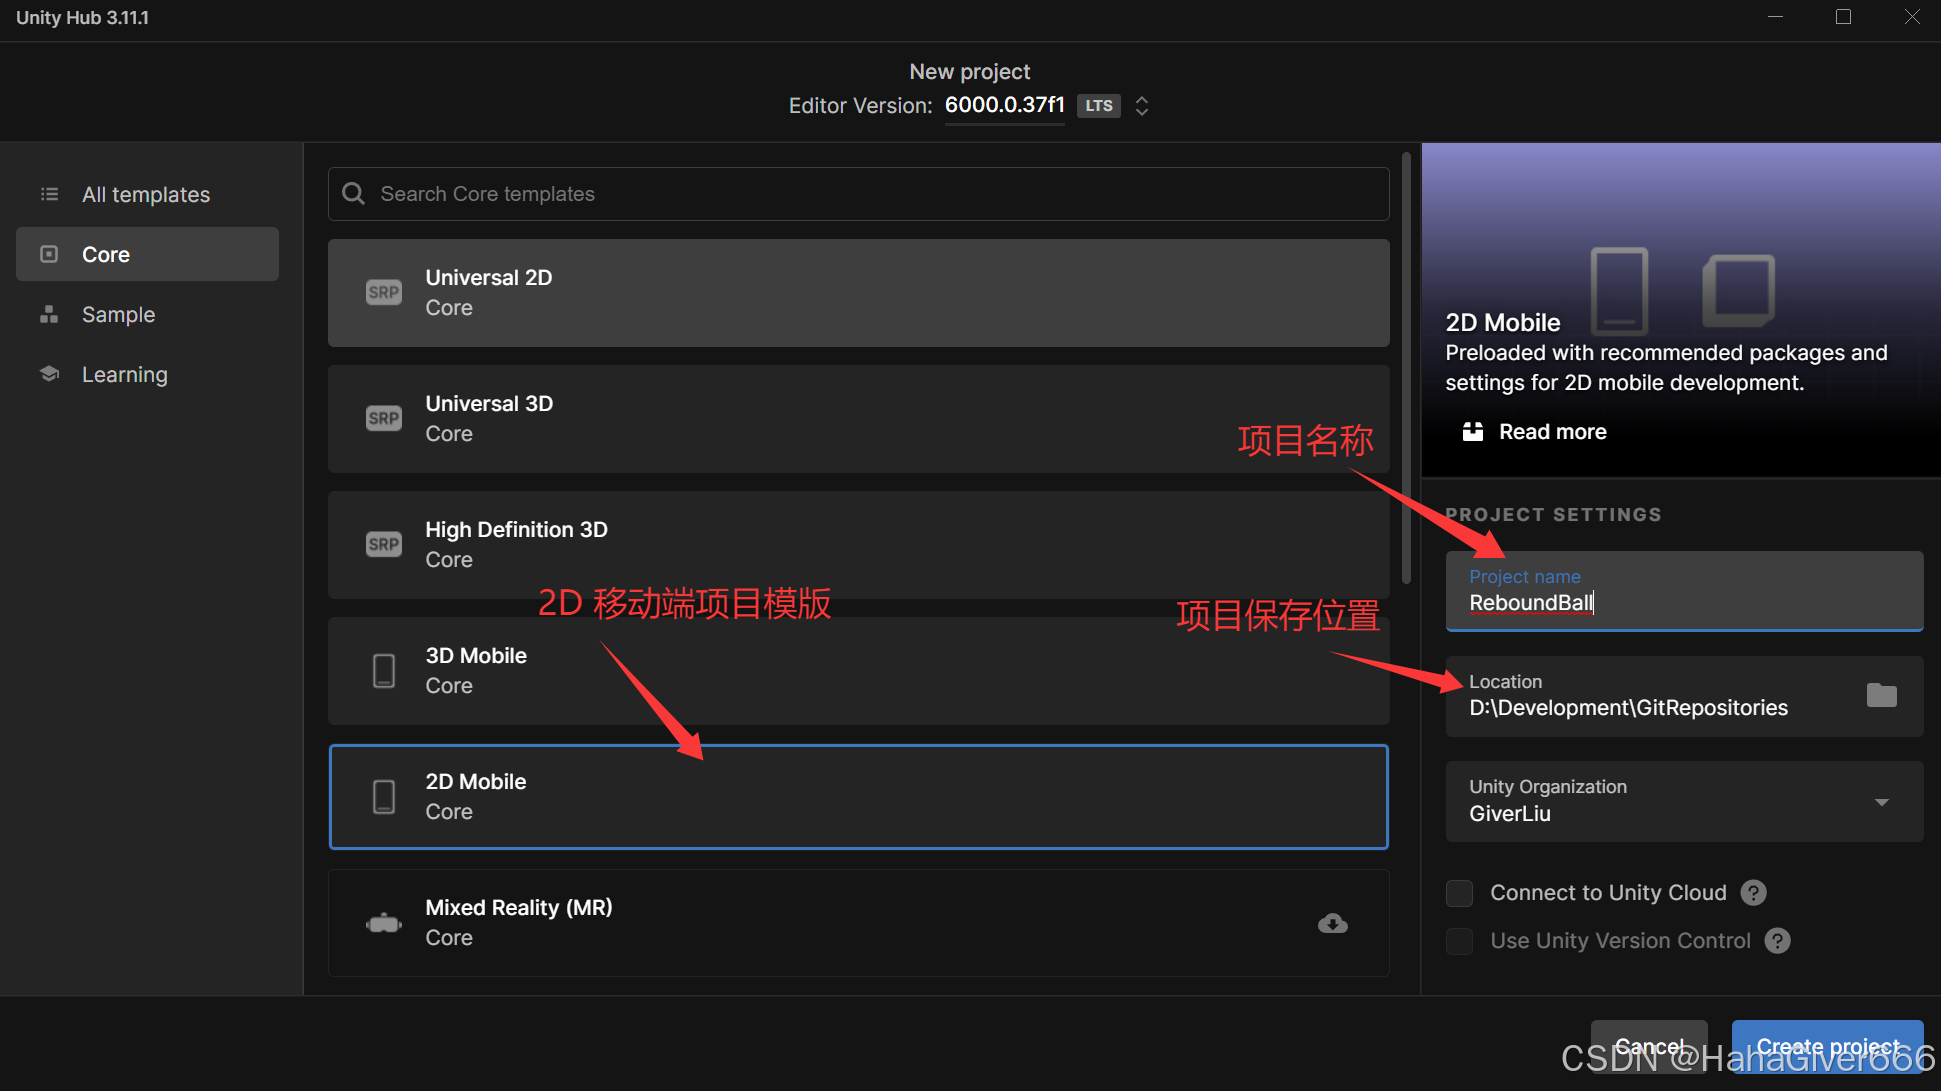Maximize the Unity Hub window
Viewport: 1941px width, 1091px height.
tap(1844, 17)
